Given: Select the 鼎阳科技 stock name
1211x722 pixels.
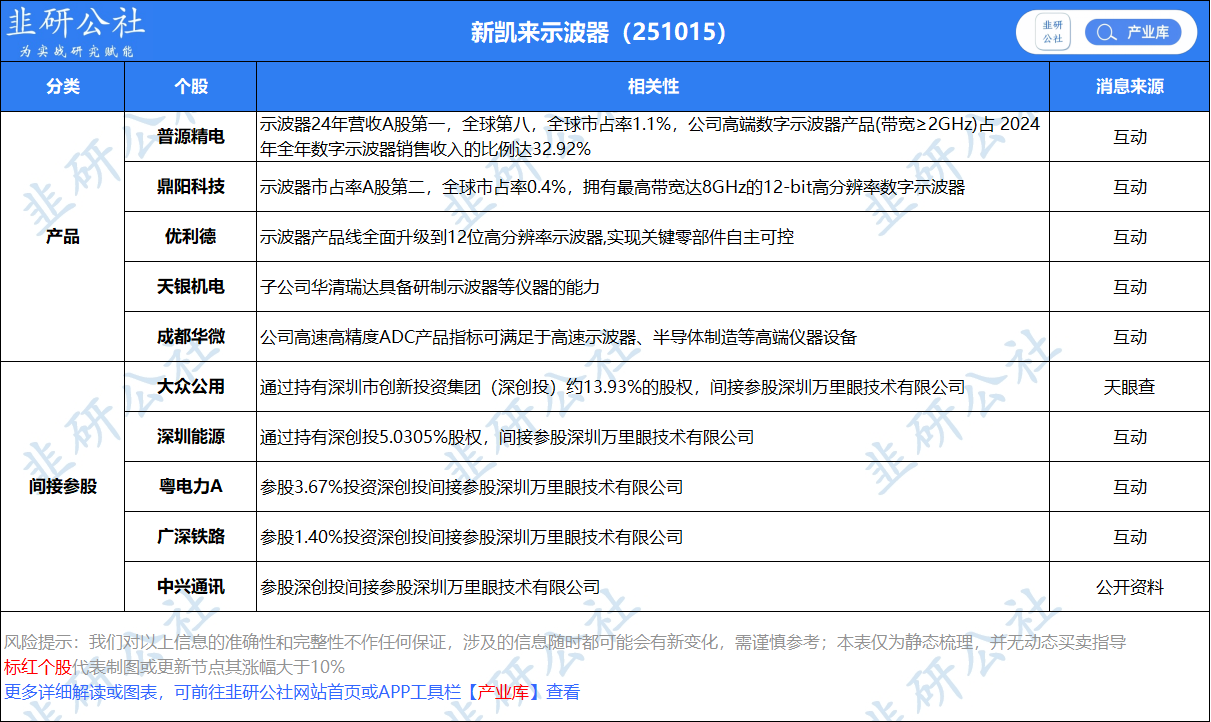Looking at the screenshot, I should [x=190, y=187].
